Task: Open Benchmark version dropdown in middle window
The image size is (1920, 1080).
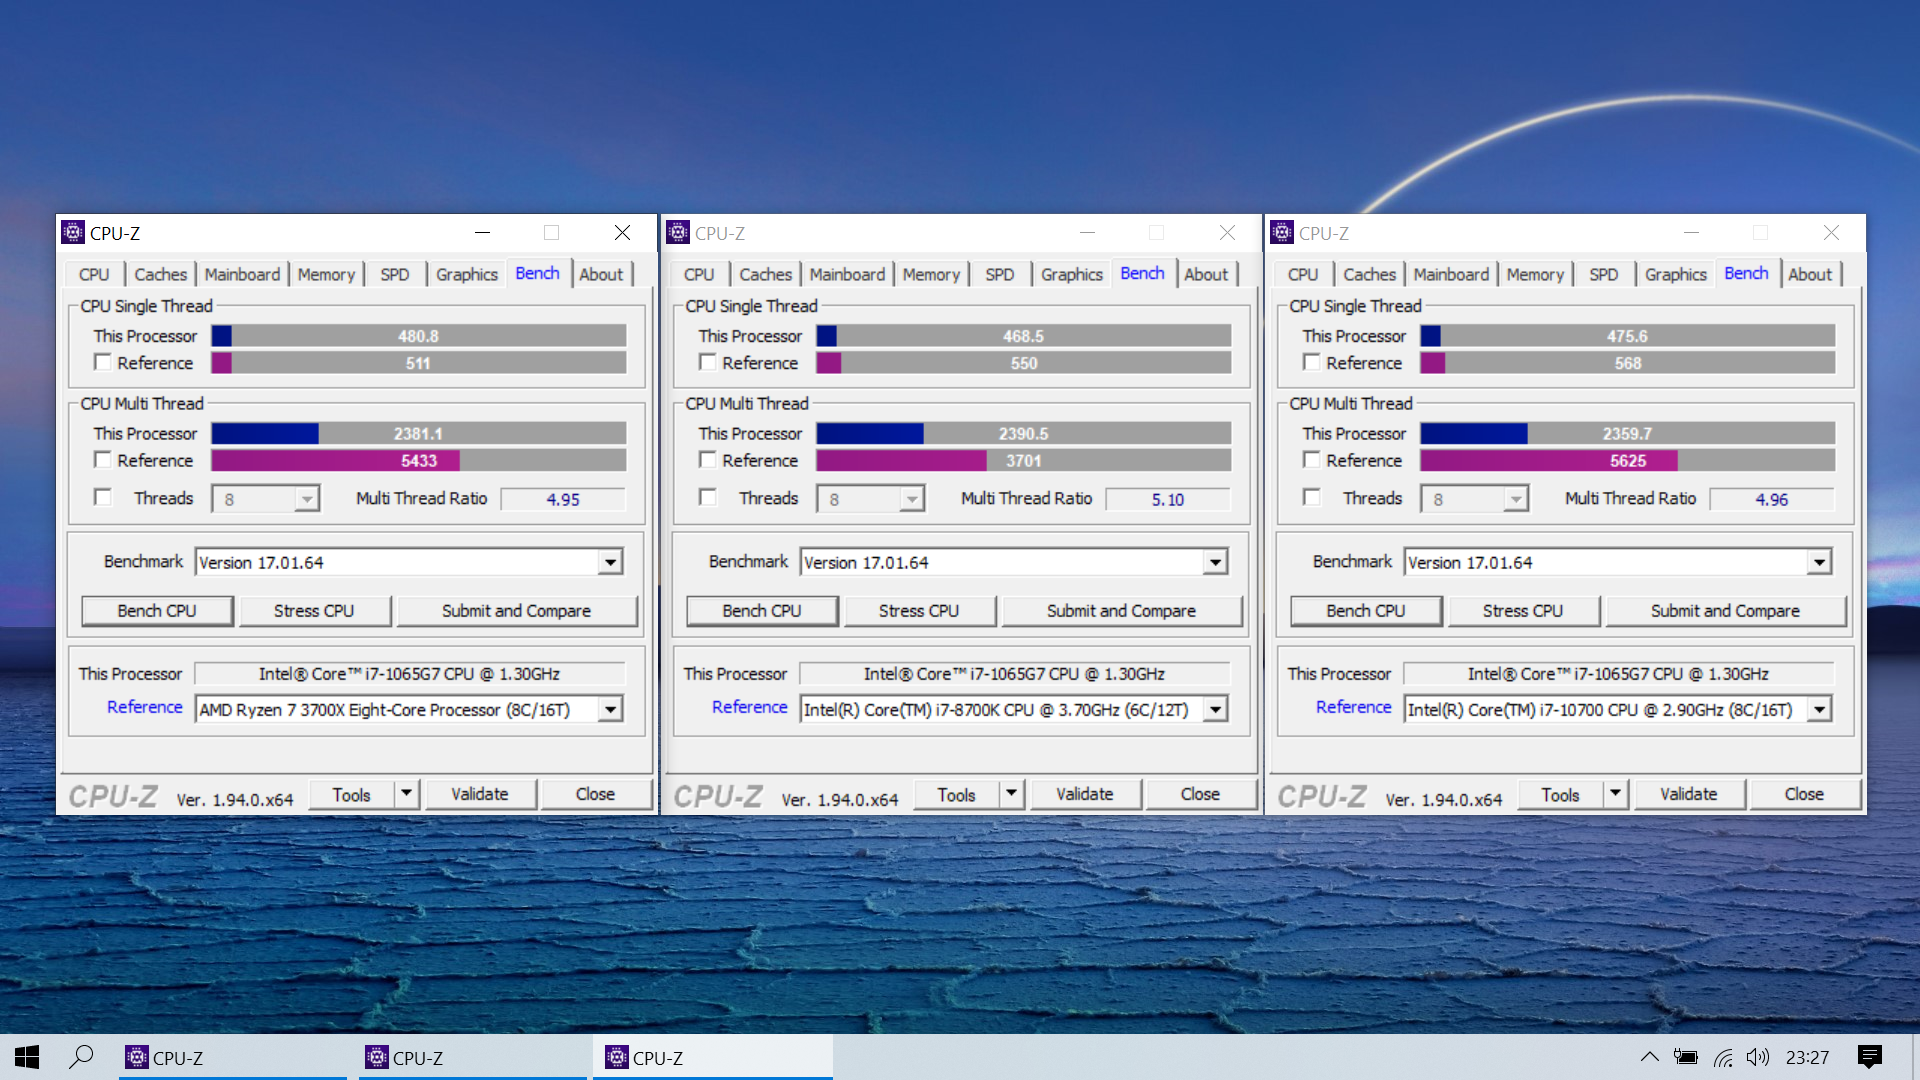Action: point(1215,563)
